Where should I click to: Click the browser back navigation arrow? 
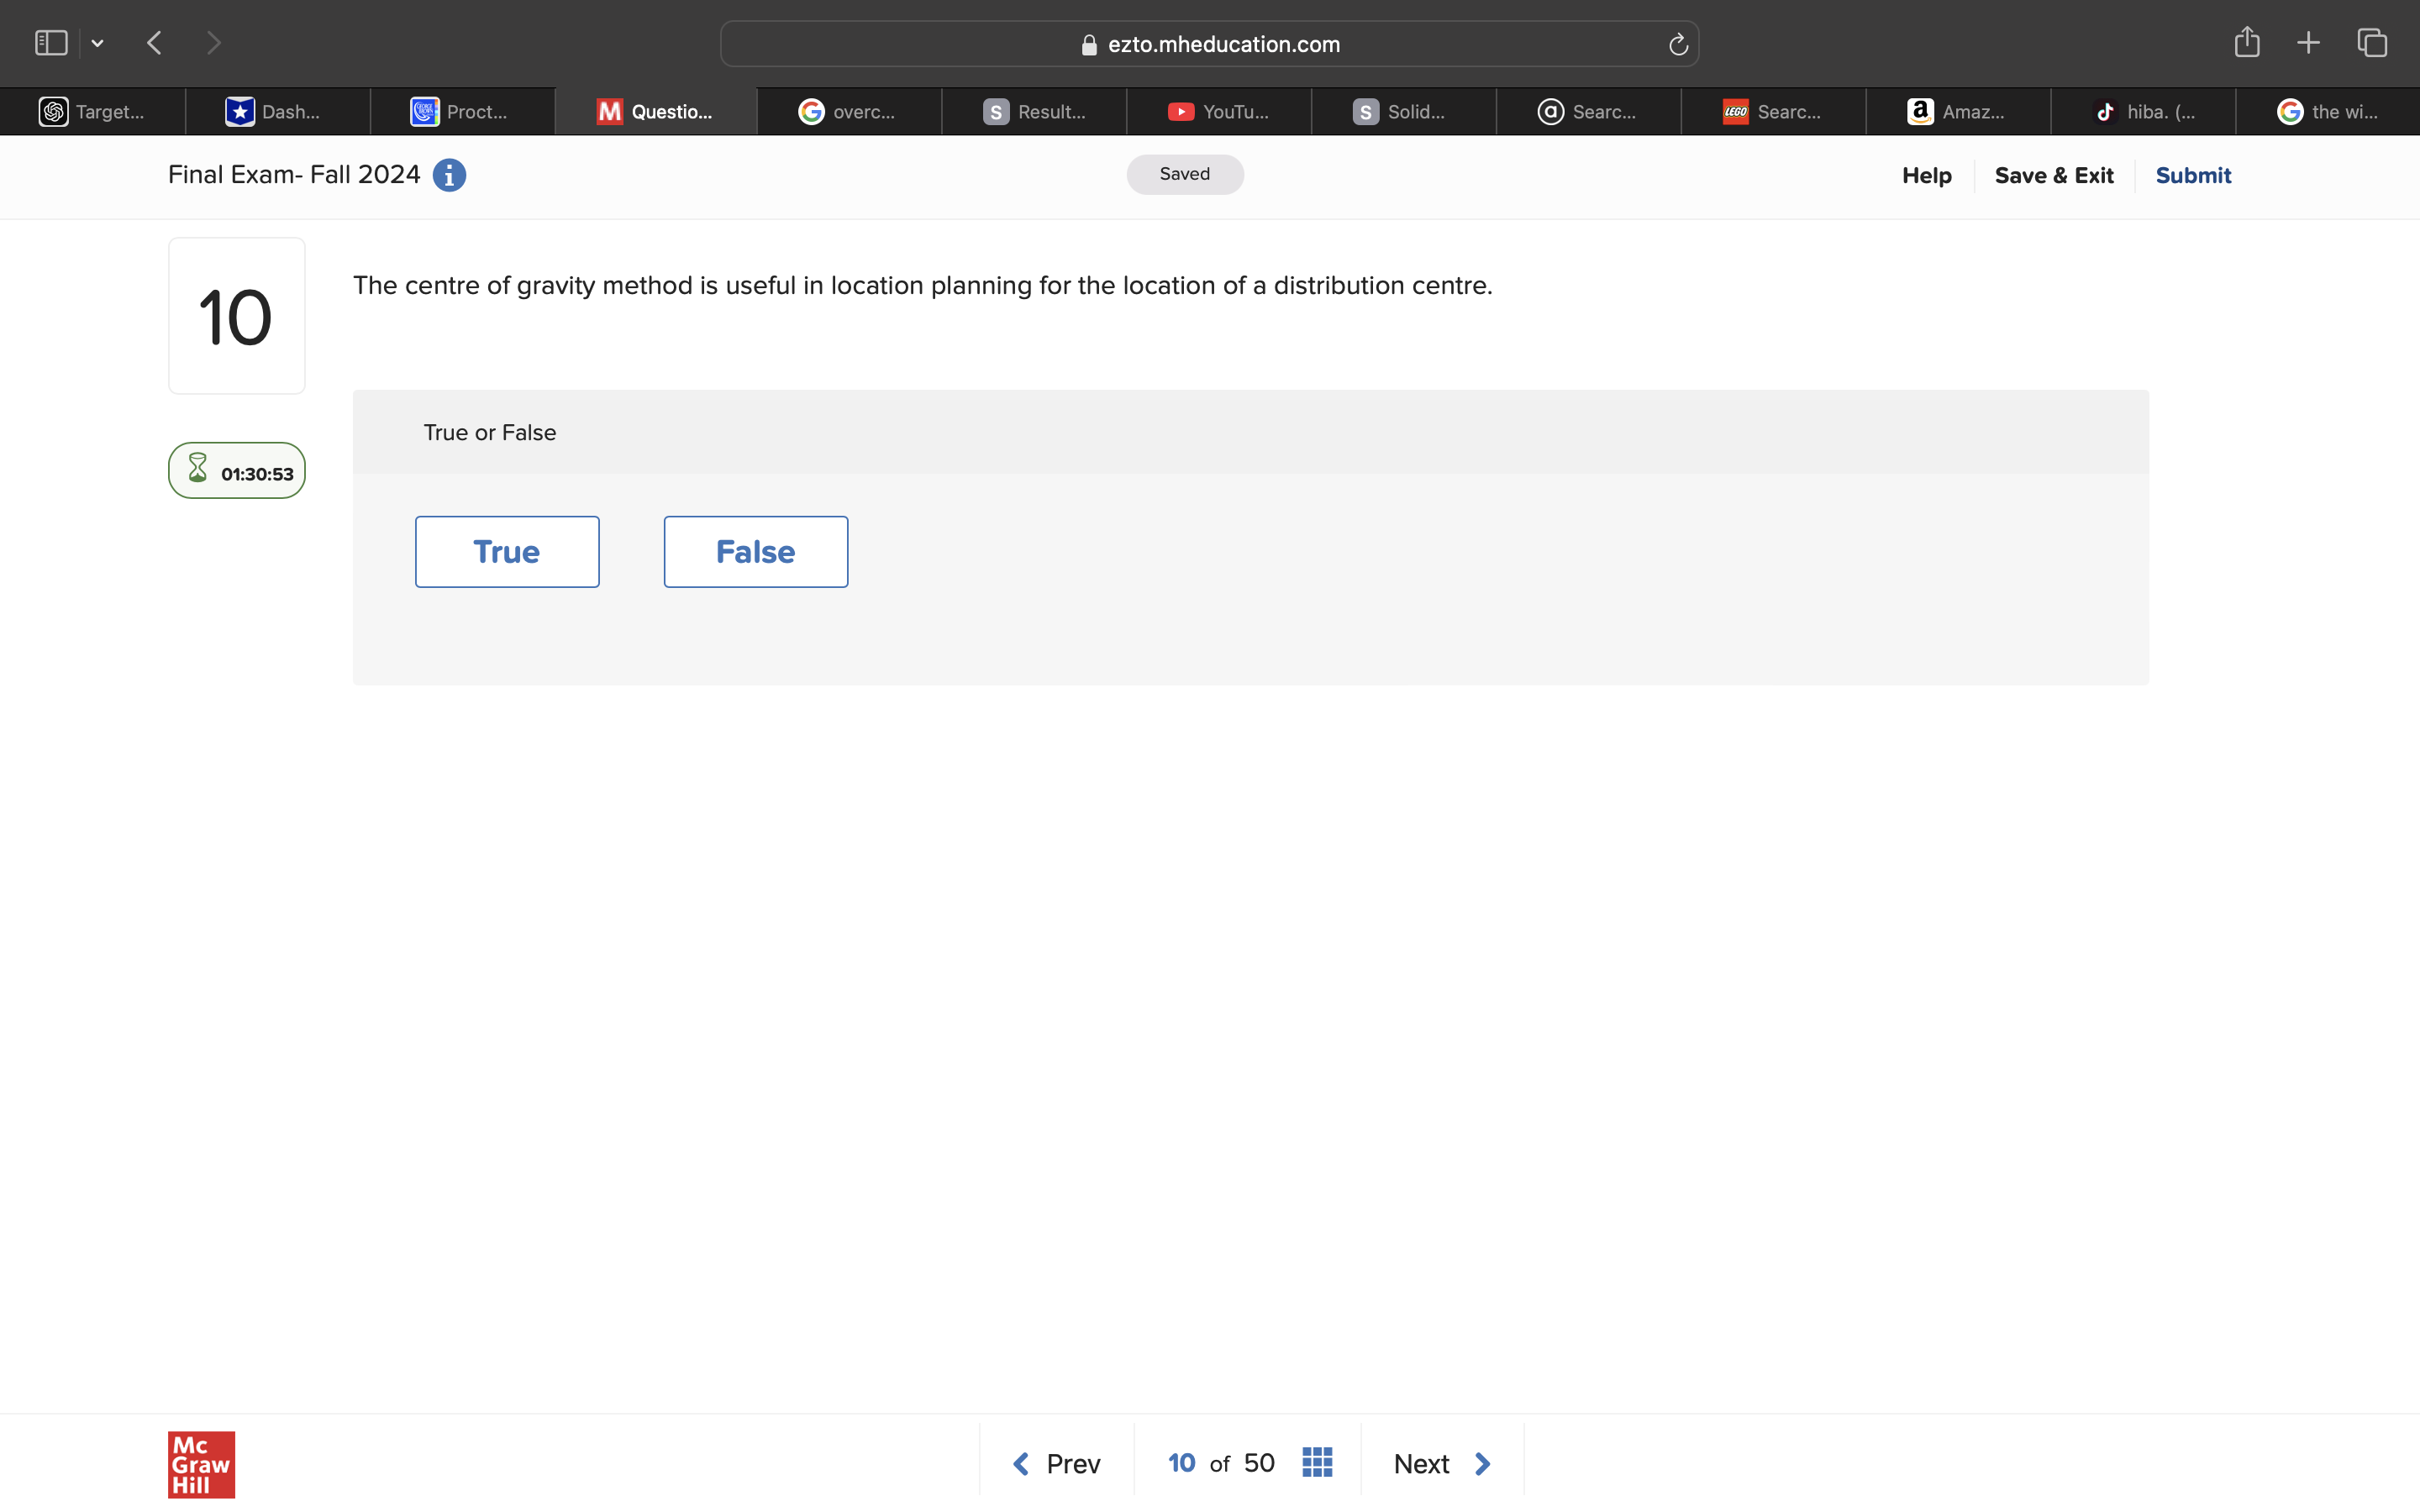click(x=154, y=42)
